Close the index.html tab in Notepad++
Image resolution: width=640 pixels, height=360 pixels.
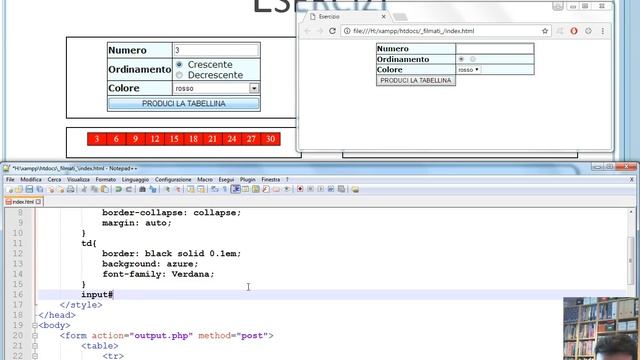pos(38,202)
